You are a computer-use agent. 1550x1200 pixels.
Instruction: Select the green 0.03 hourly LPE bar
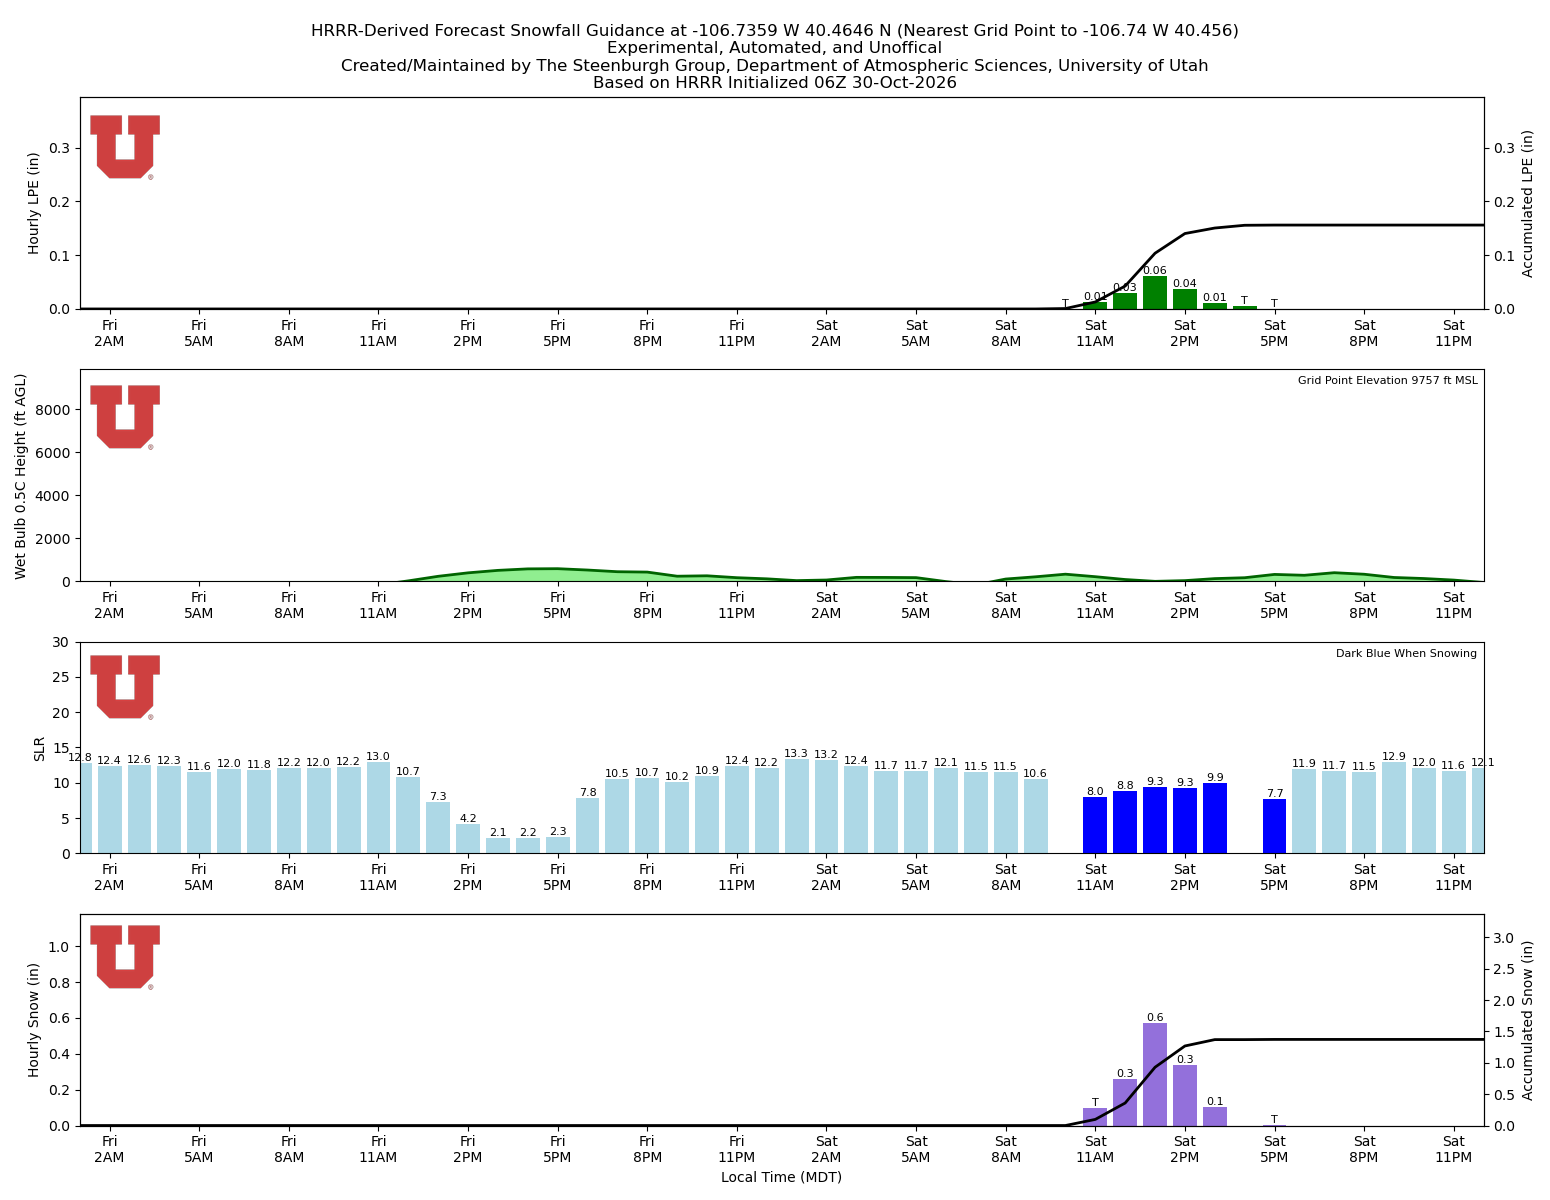coord(1125,301)
